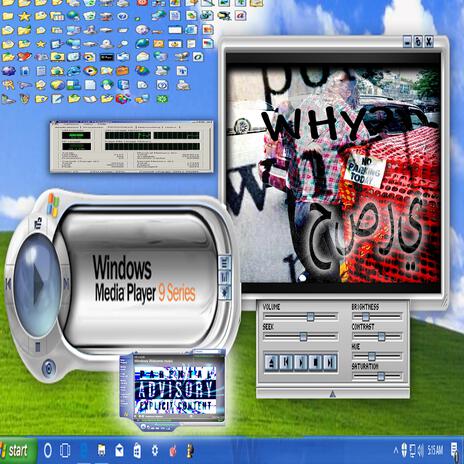Open the notepad-with-pencil desktop icon
This screenshot has width=464, height=464.
pyautogui.click(x=57, y=99)
